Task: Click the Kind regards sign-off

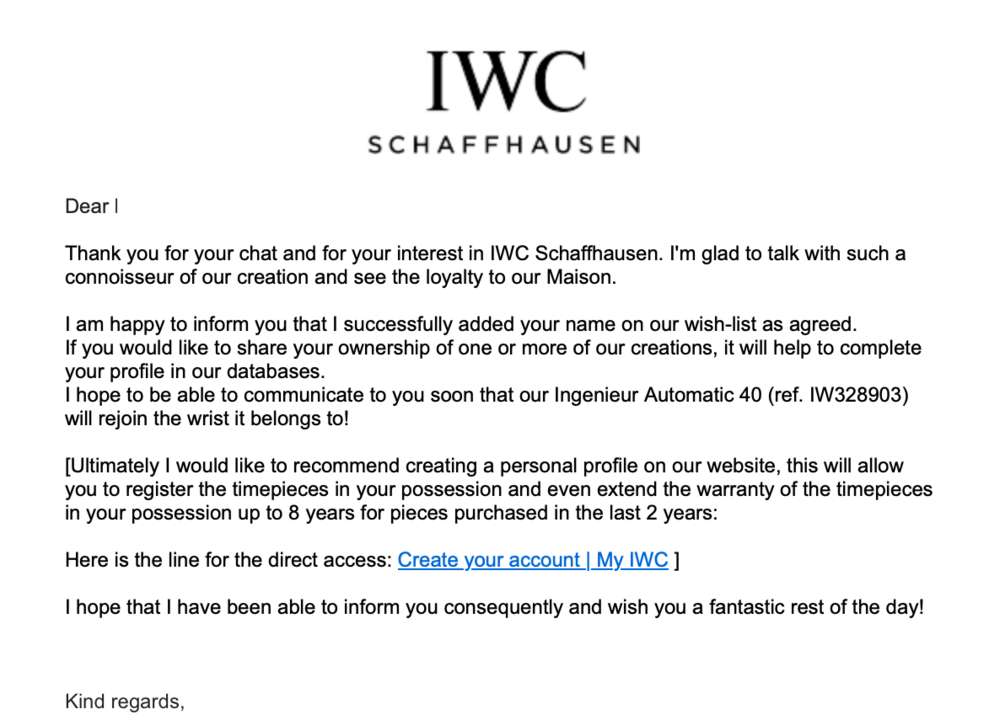Action: tap(124, 701)
